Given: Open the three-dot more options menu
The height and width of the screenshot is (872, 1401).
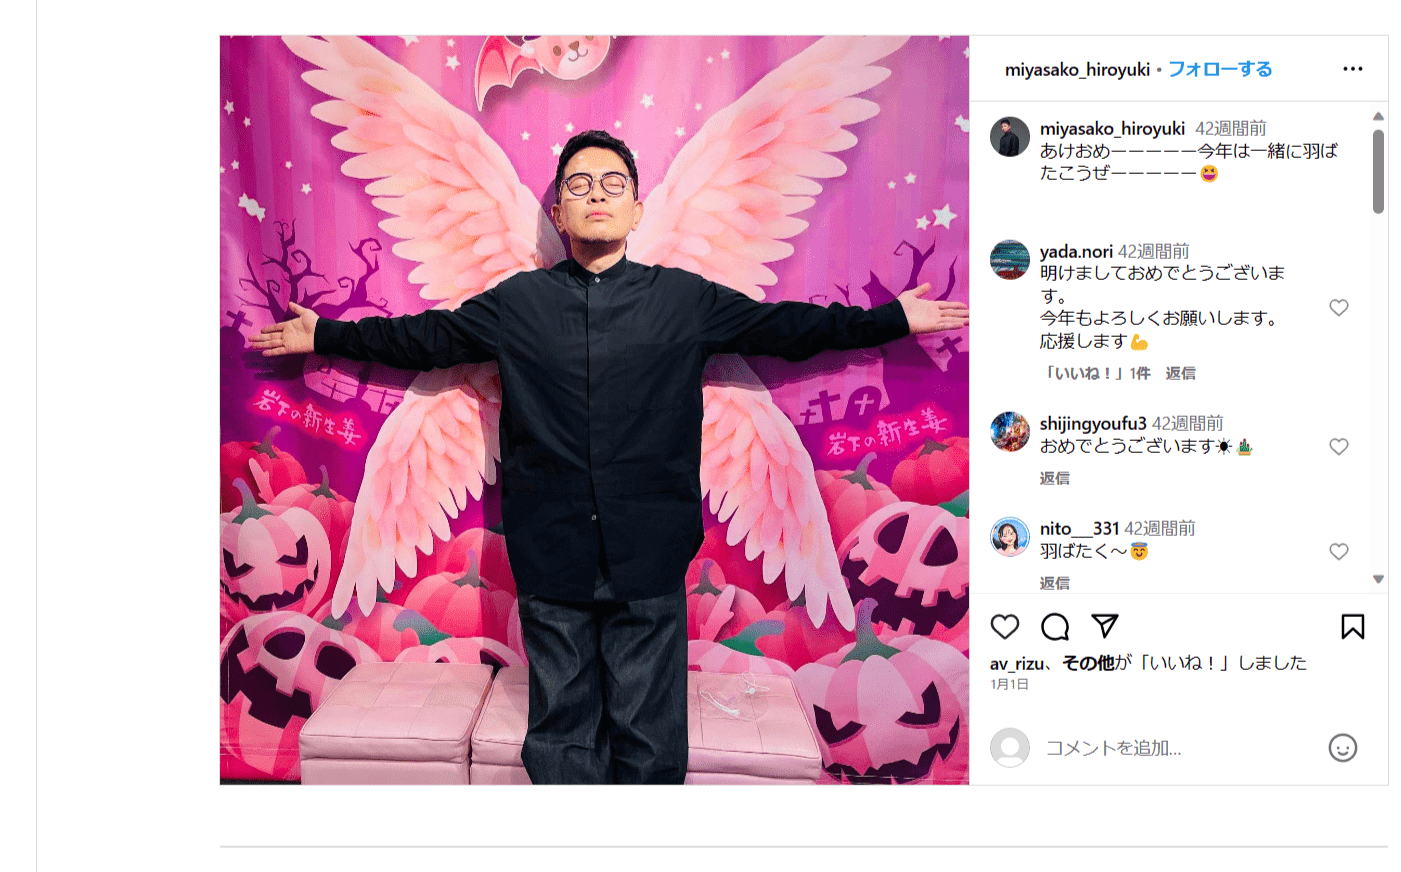Looking at the screenshot, I should click(x=1353, y=69).
